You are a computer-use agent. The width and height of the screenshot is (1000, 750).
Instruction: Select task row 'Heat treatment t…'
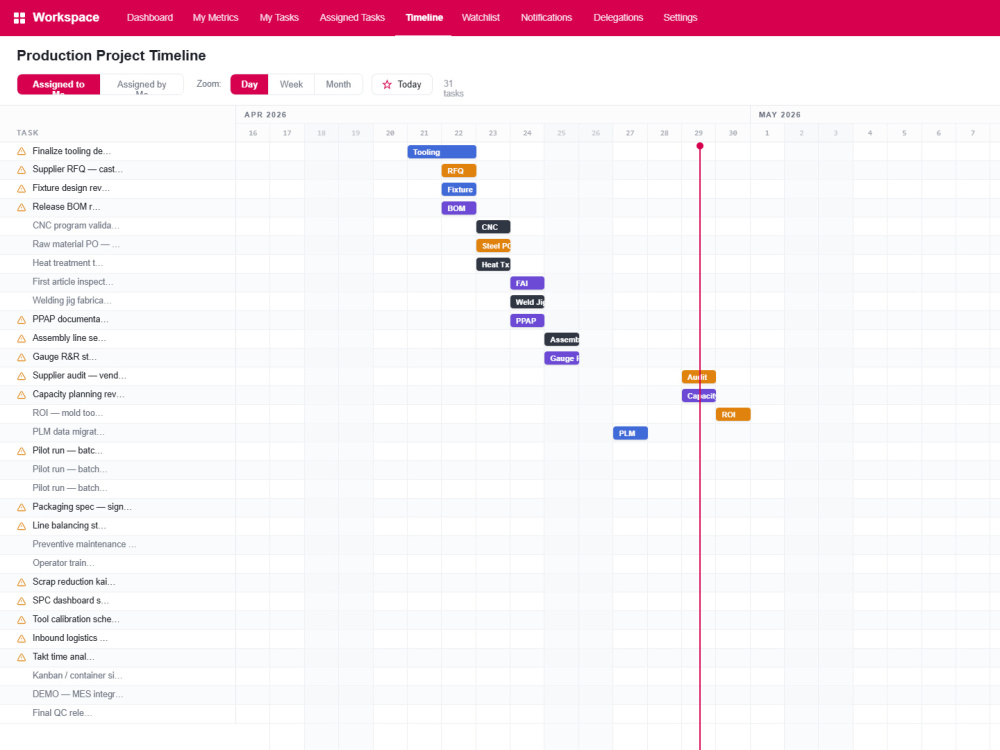(x=118, y=263)
